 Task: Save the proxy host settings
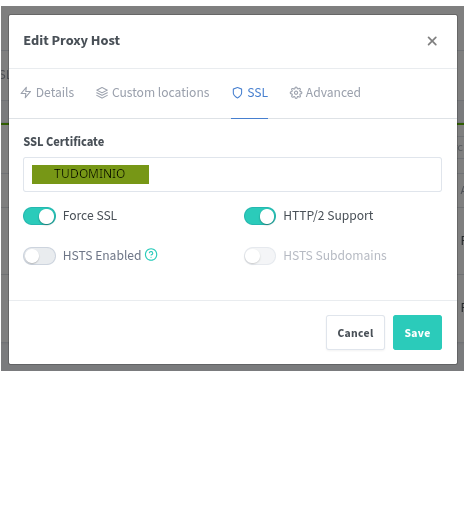coord(417,332)
